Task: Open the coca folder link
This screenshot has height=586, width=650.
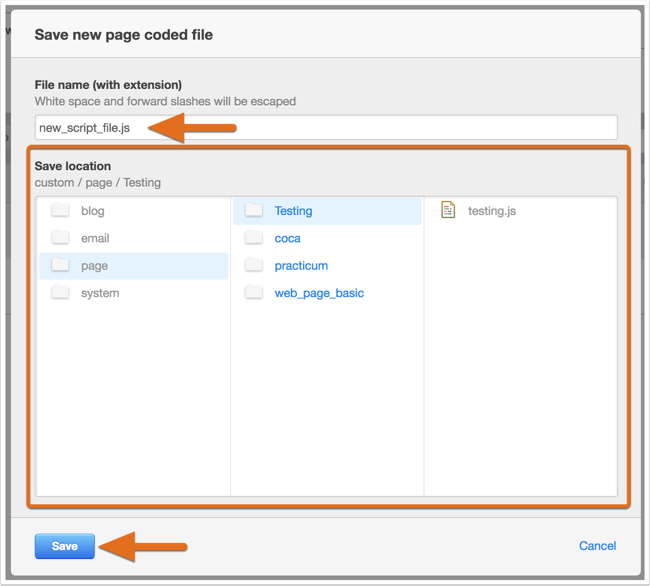Action: (x=288, y=238)
